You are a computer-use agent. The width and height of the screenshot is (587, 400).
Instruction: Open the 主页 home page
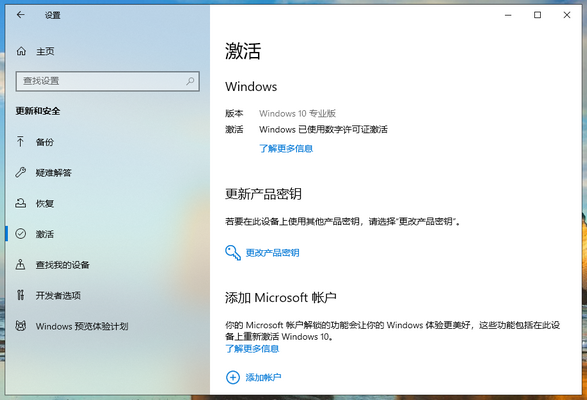45,51
